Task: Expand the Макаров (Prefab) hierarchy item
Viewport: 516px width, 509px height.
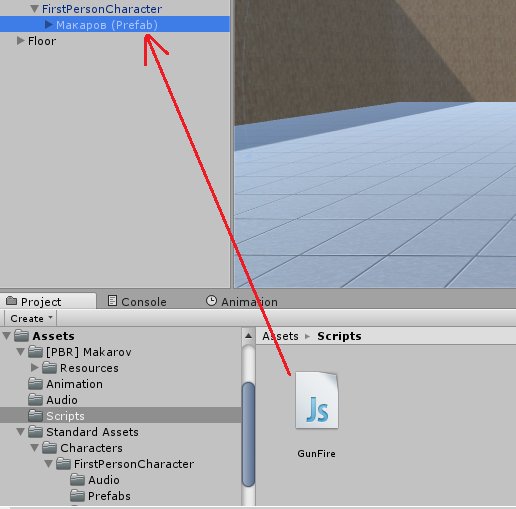Action: 49,25
